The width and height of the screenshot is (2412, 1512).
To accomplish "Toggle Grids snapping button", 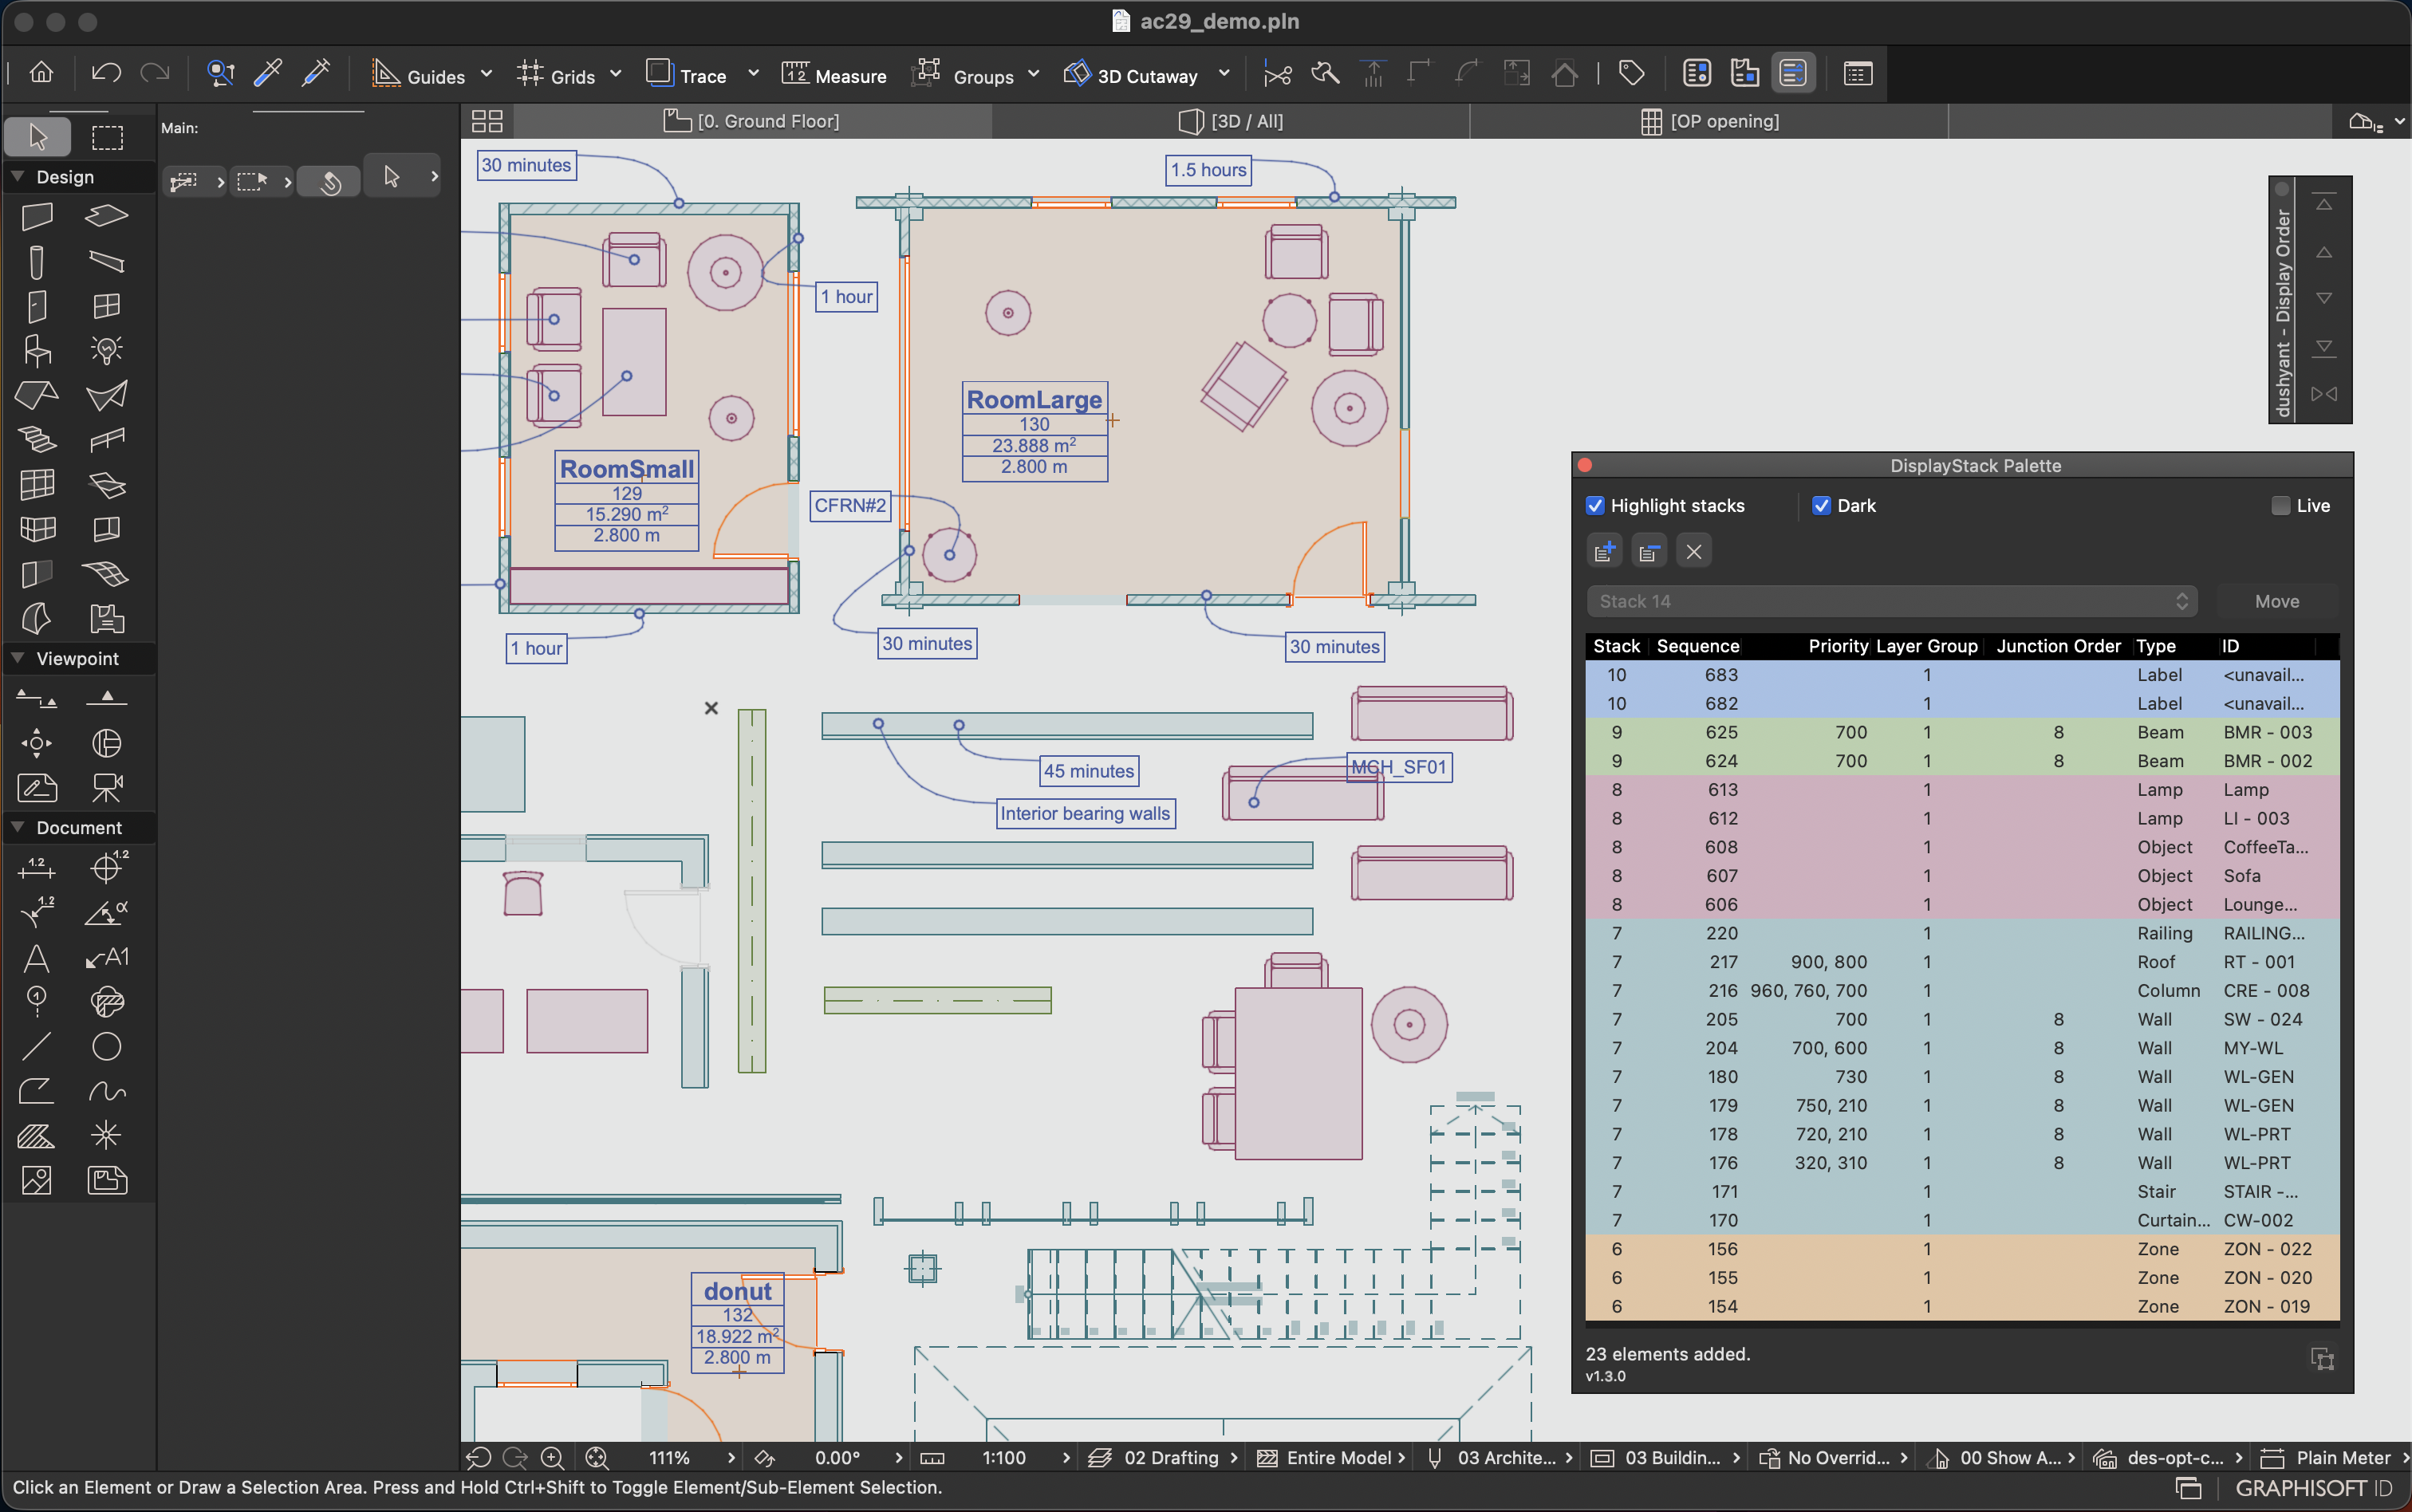I will coord(556,75).
